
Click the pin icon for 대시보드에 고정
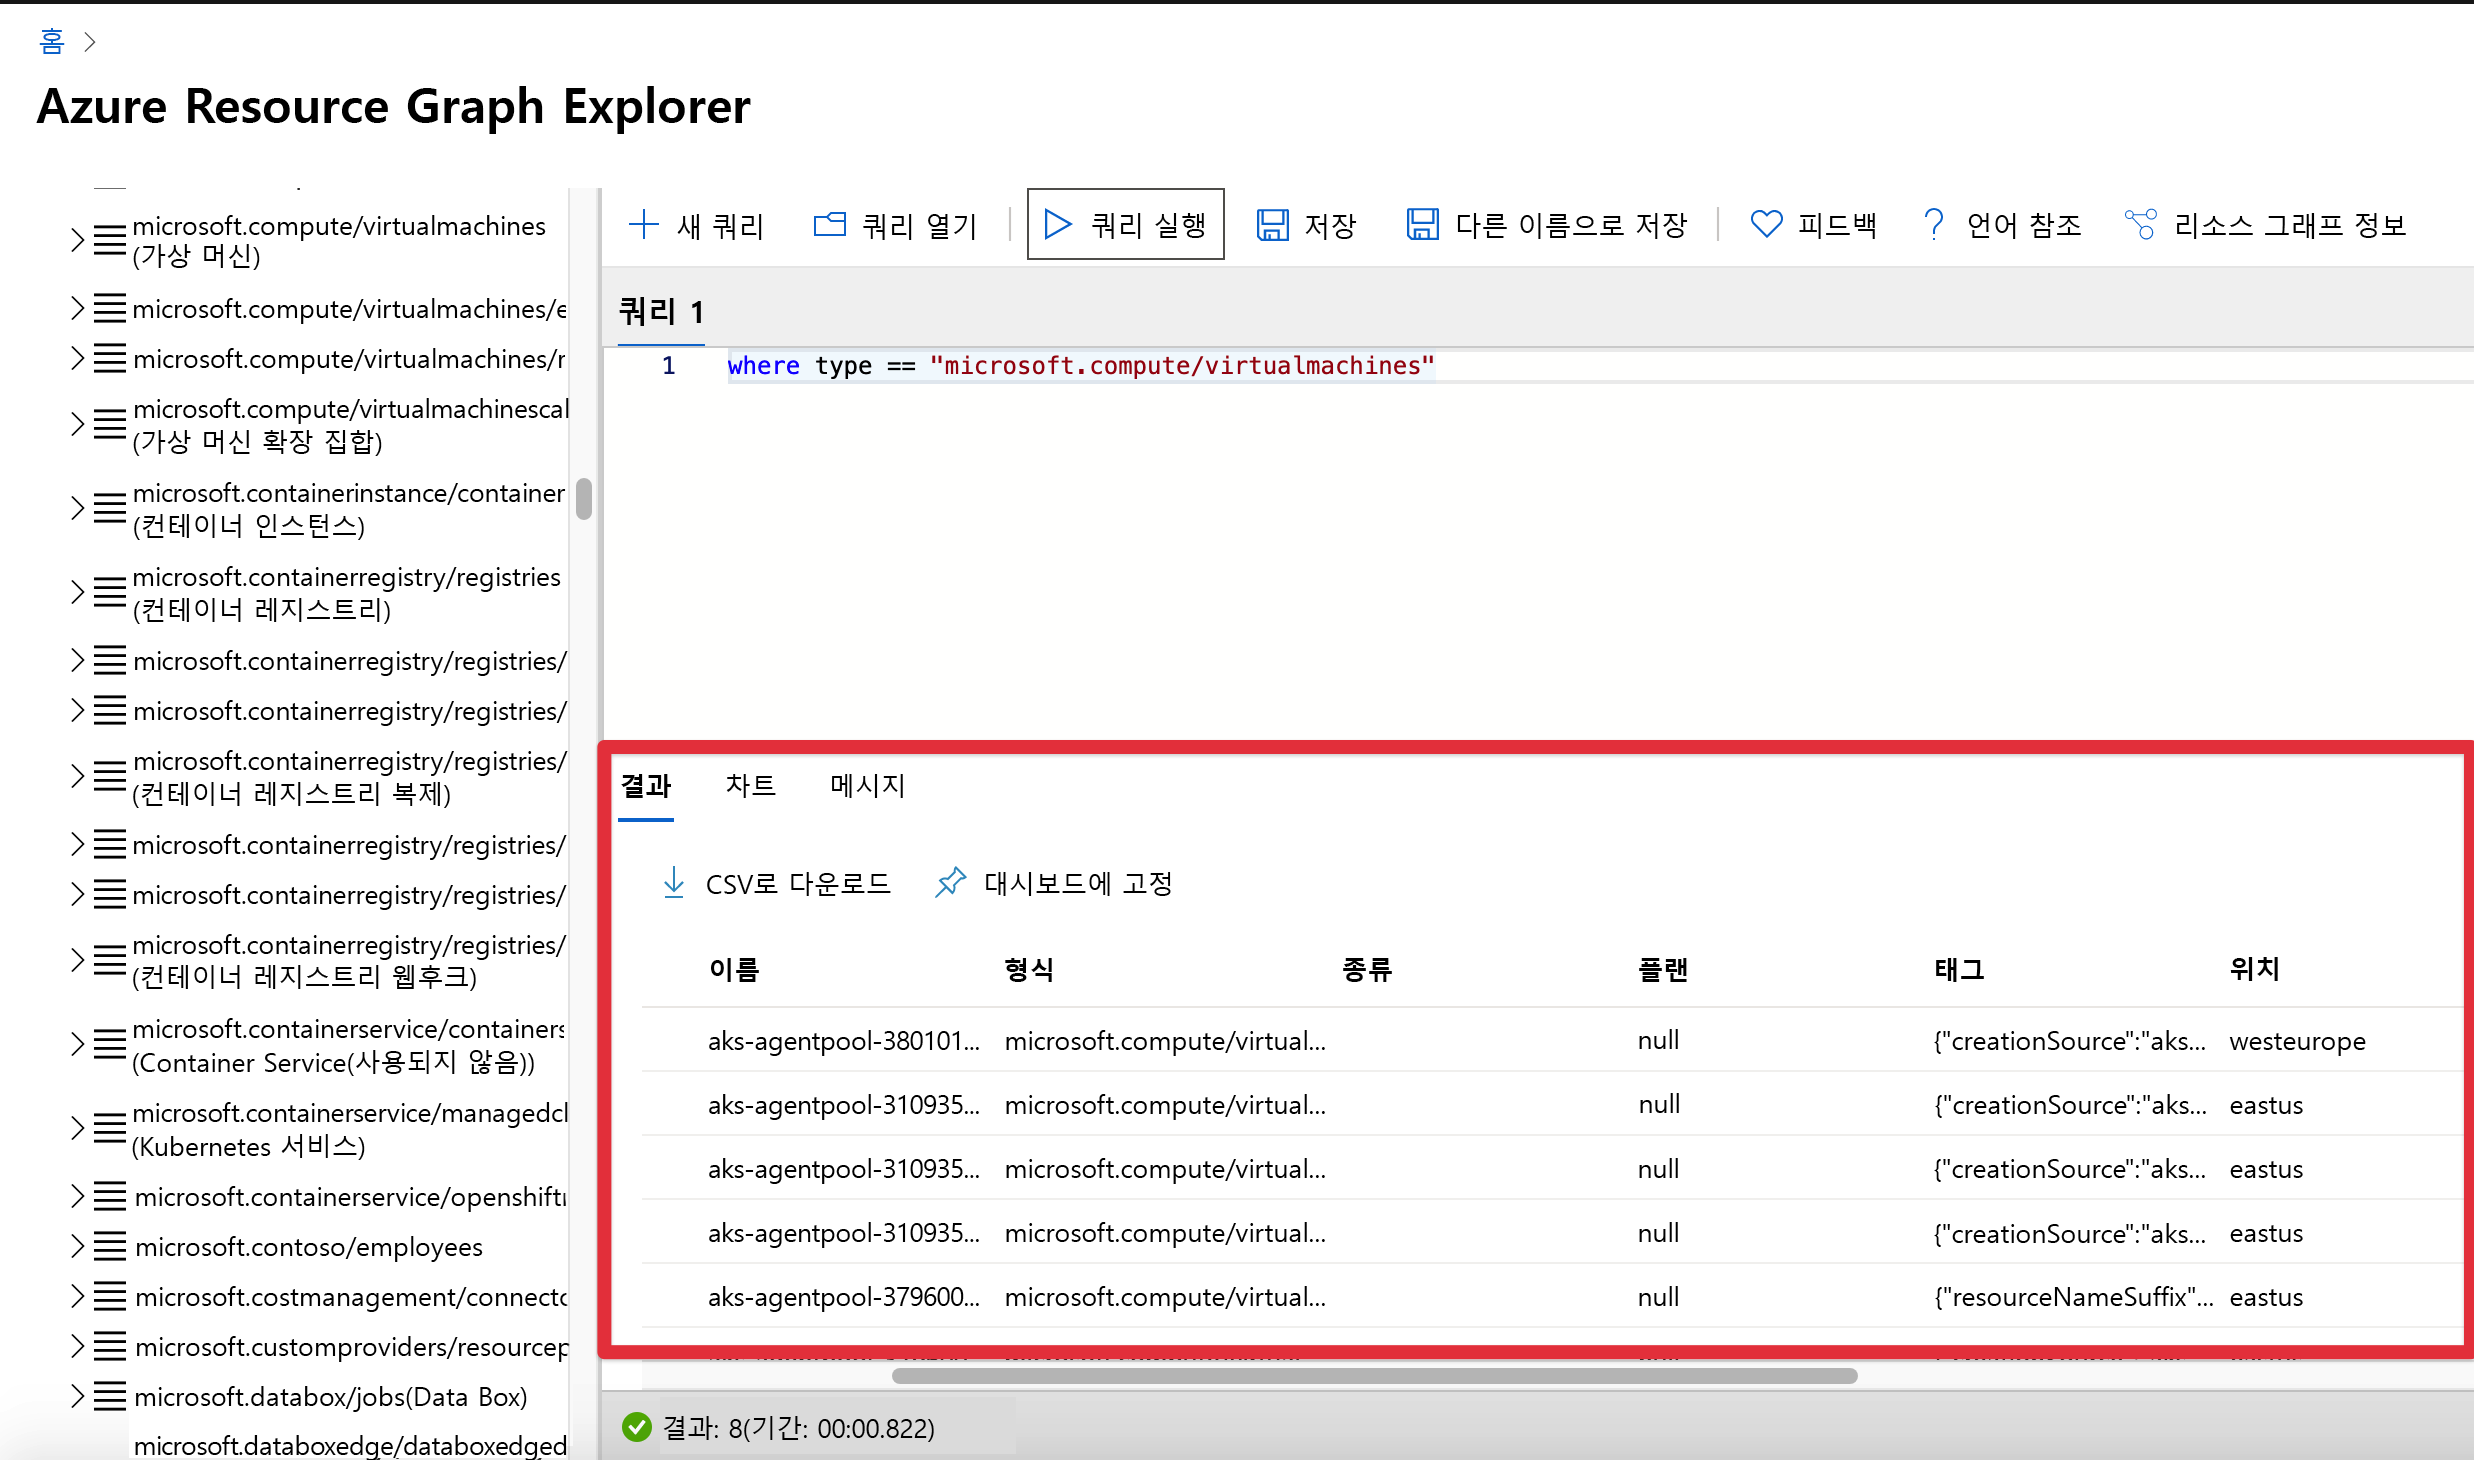coord(950,882)
